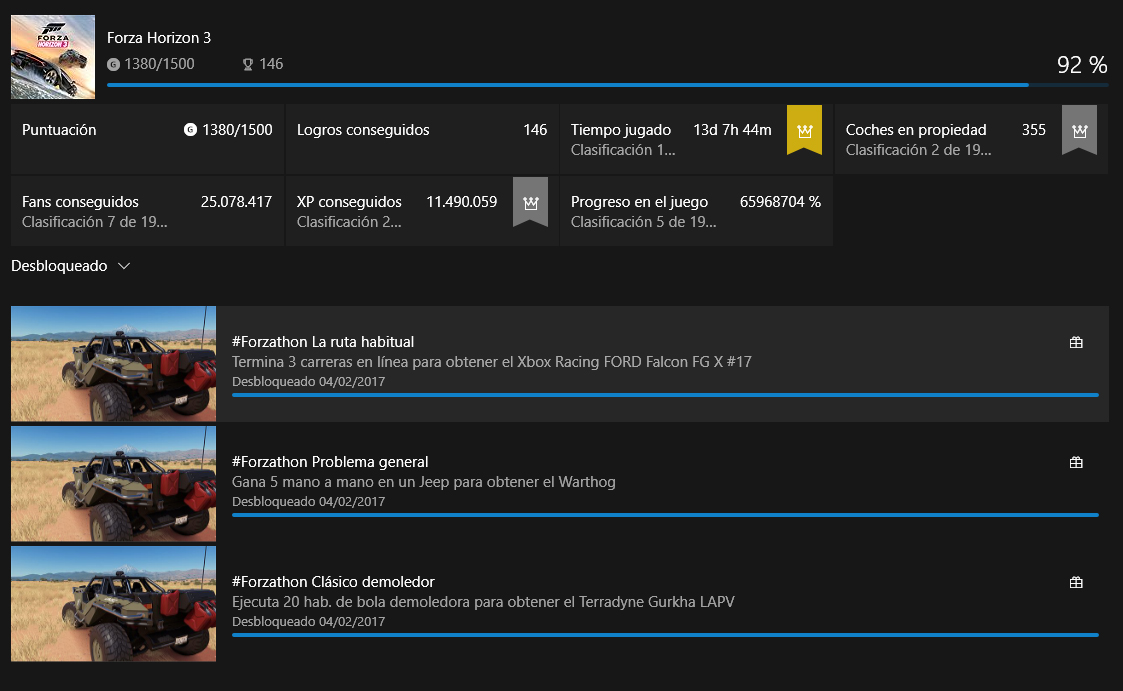Click the gamerscore icon in the Puntuación tile
The width and height of the screenshot is (1123, 691).
(x=191, y=130)
